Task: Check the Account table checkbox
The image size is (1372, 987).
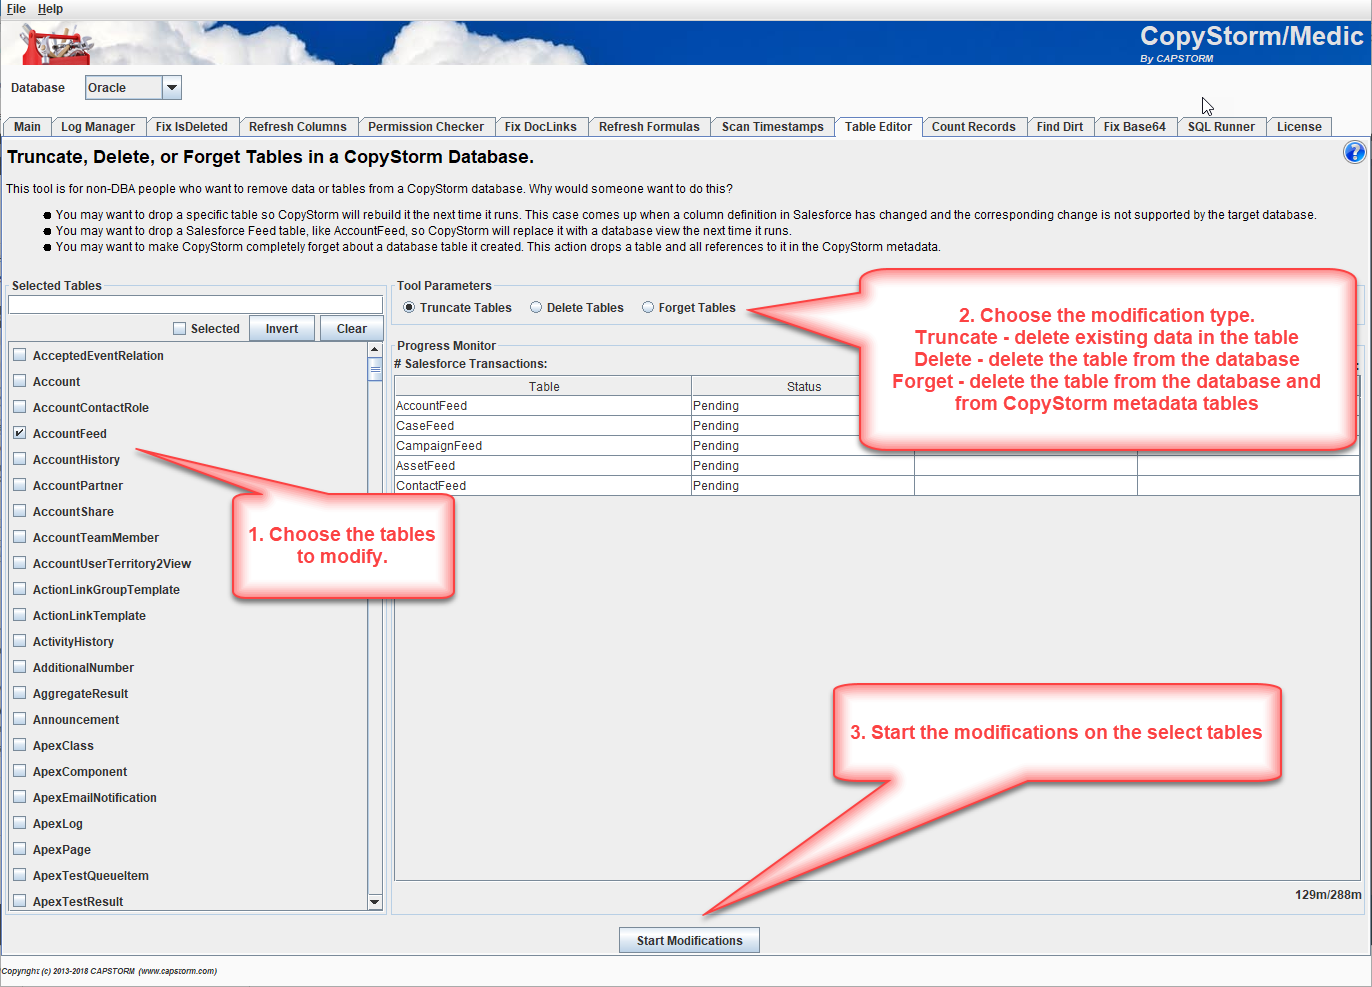Action: (19, 380)
